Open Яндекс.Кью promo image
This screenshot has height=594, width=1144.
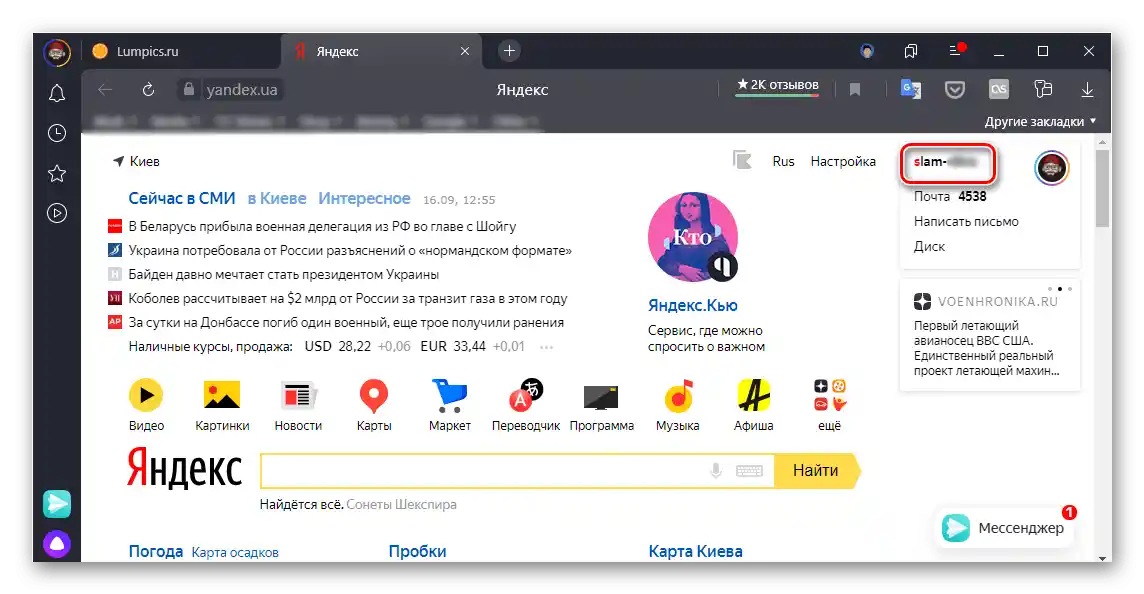[692, 237]
